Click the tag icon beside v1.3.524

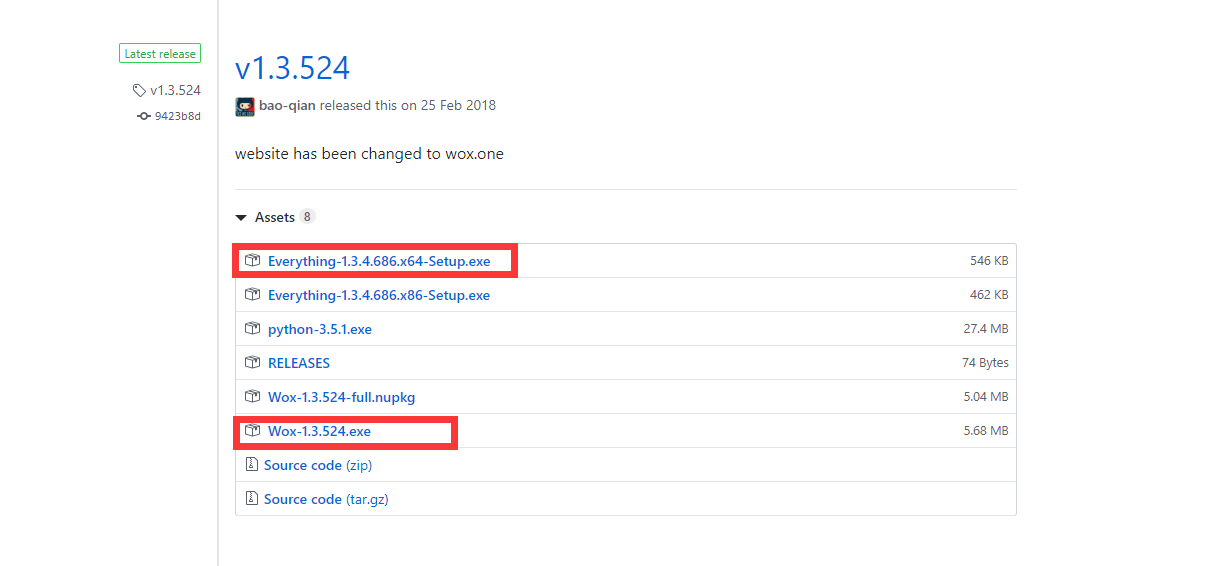click(139, 91)
